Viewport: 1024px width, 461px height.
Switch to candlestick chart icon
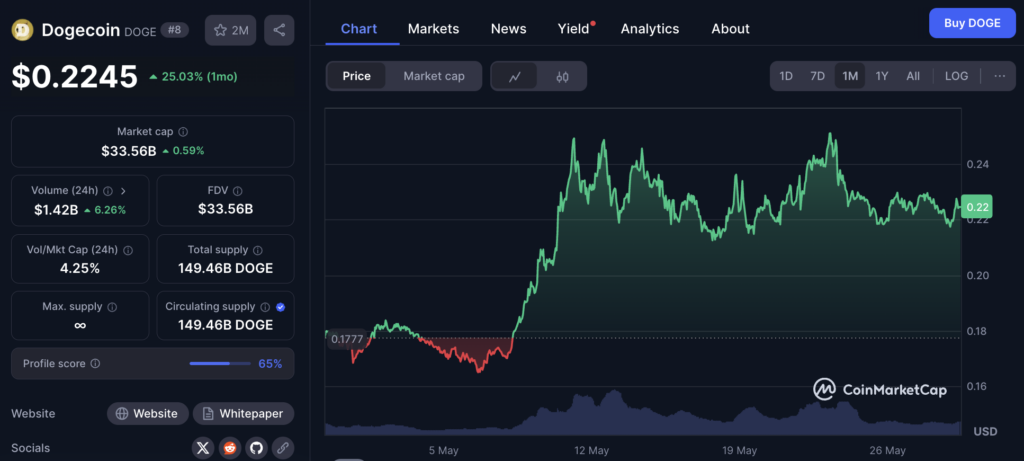(562, 76)
